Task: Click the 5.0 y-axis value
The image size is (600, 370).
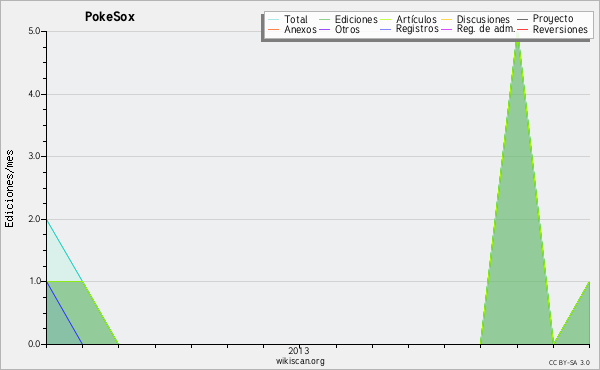Action: point(34,31)
